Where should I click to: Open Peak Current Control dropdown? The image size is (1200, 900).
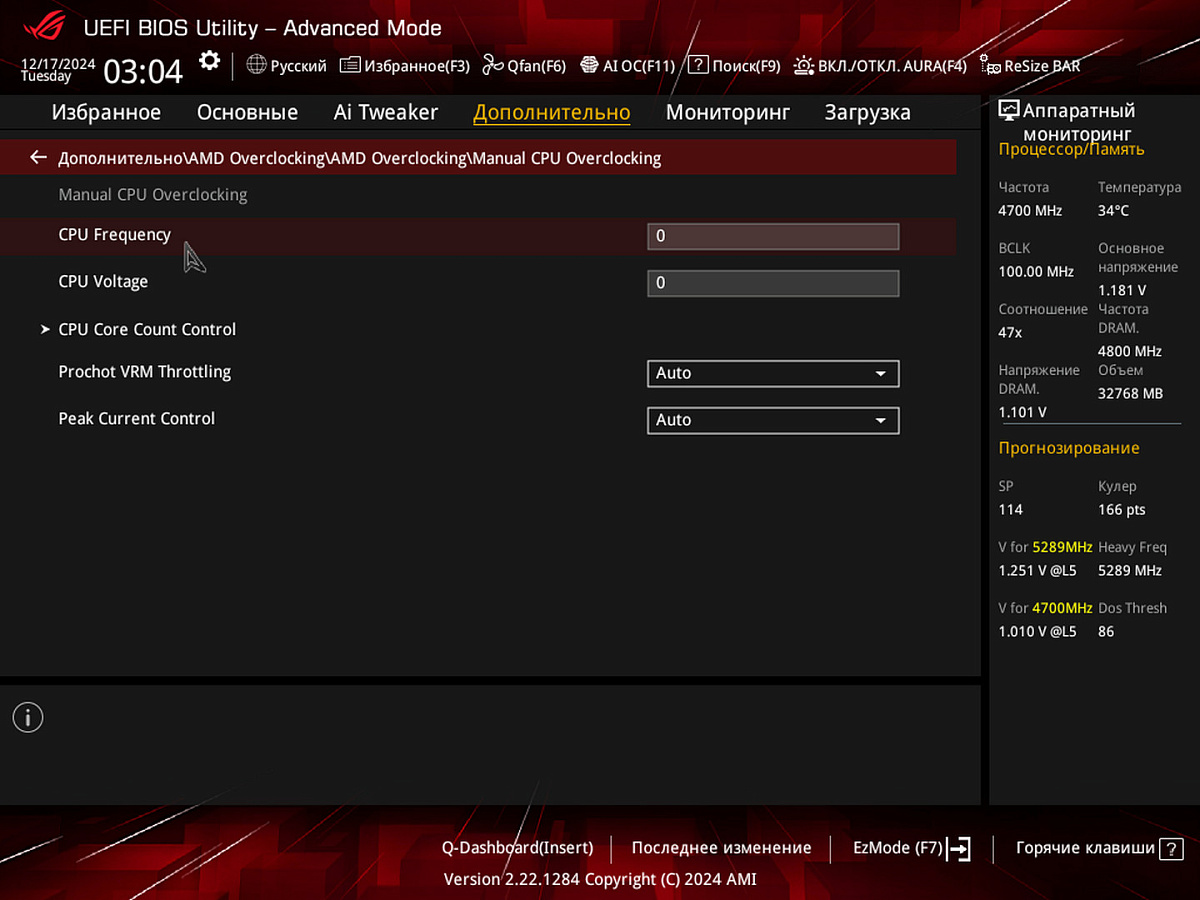click(x=773, y=420)
